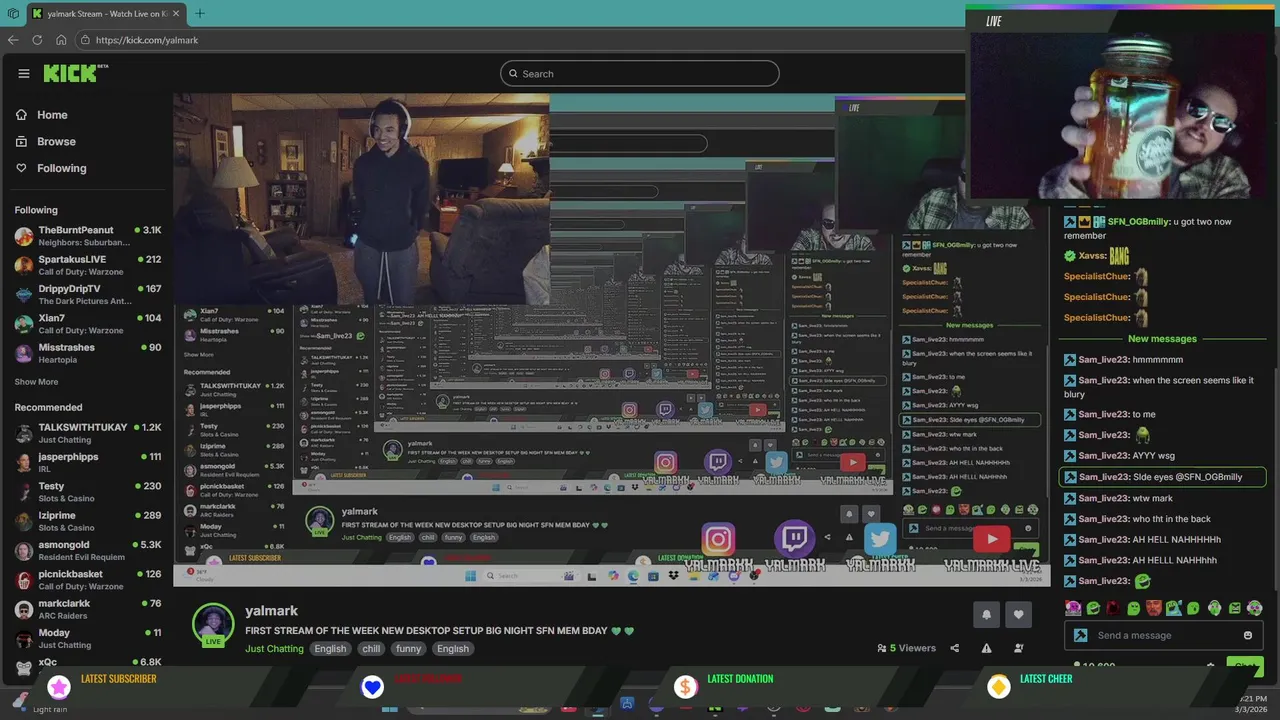Click the warning triangle report icon
The height and width of the screenshot is (720, 1280).
(986, 648)
